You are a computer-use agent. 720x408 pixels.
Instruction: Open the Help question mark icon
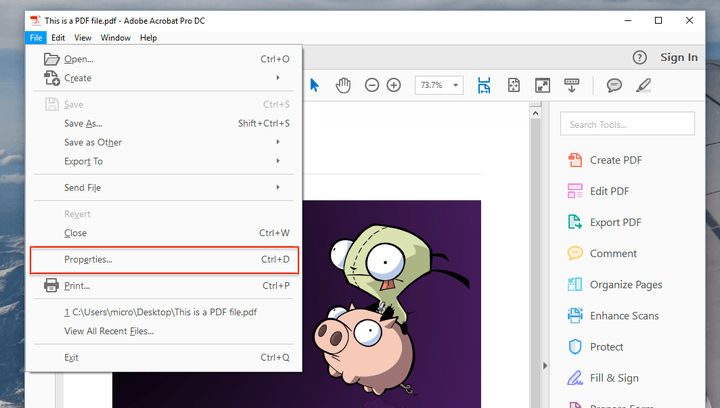640,57
